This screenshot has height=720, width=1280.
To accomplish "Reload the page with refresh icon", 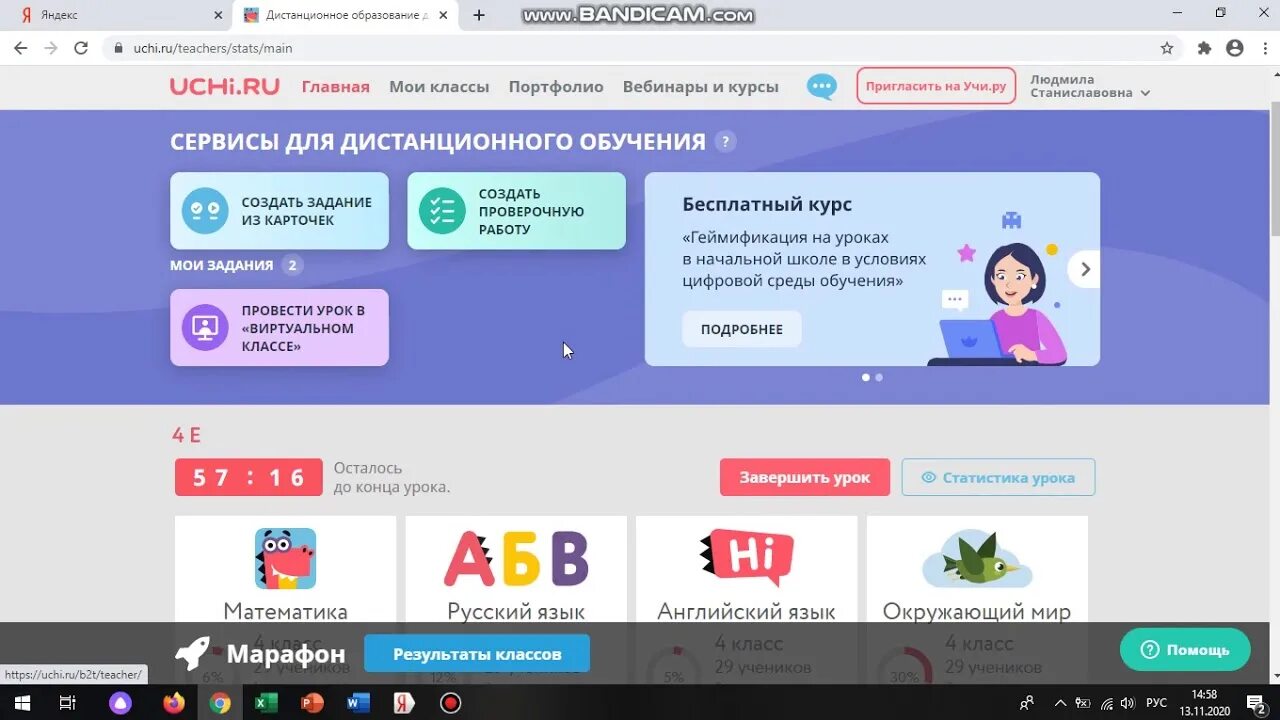I will pyautogui.click(x=82, y=48).
